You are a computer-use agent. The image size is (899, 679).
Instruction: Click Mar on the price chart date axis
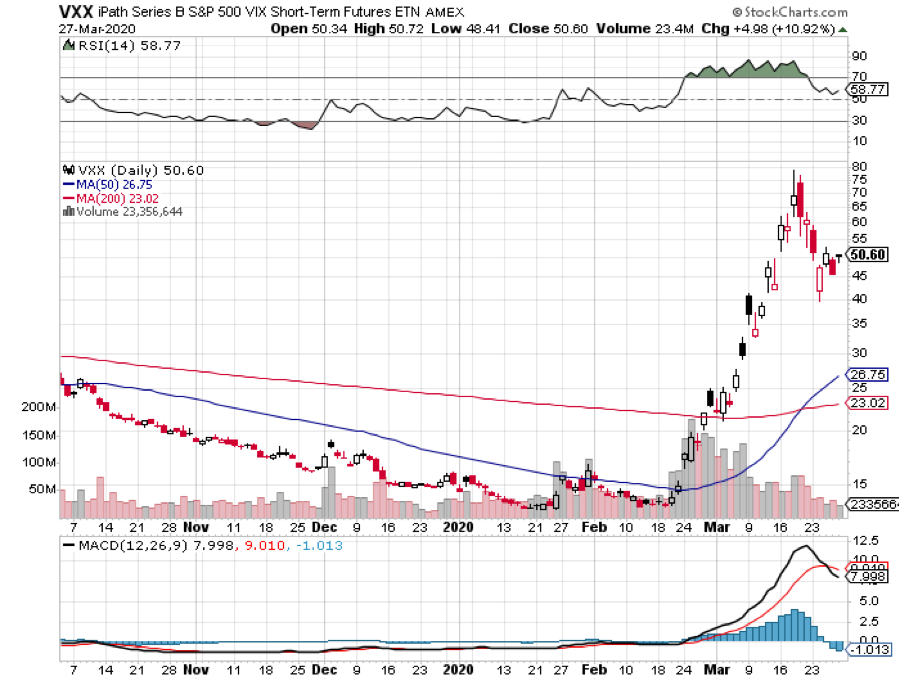pos(717,527)
